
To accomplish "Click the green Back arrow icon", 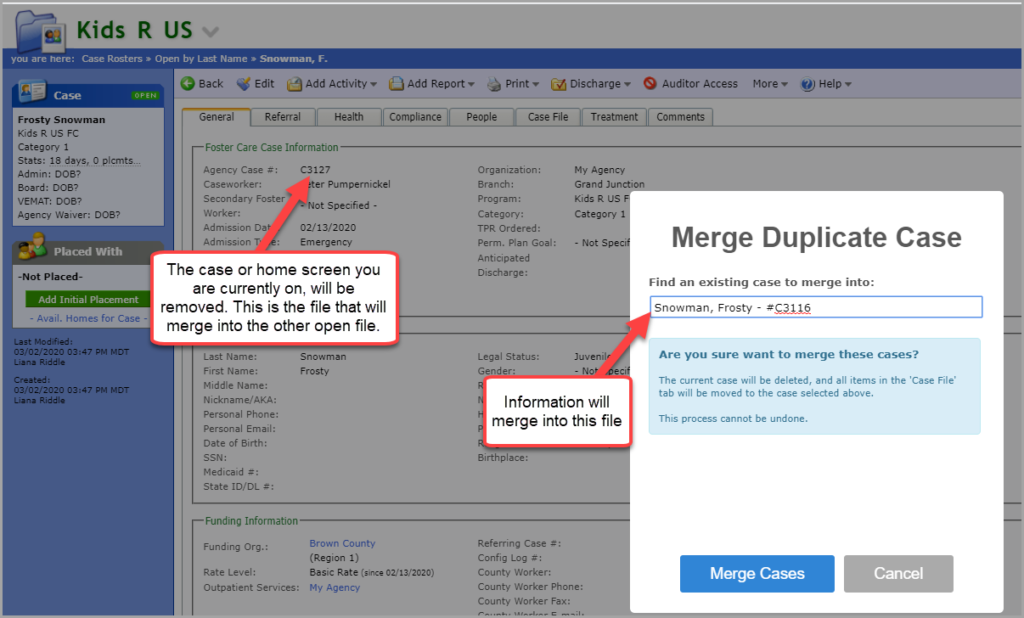I will click(187, 83).
